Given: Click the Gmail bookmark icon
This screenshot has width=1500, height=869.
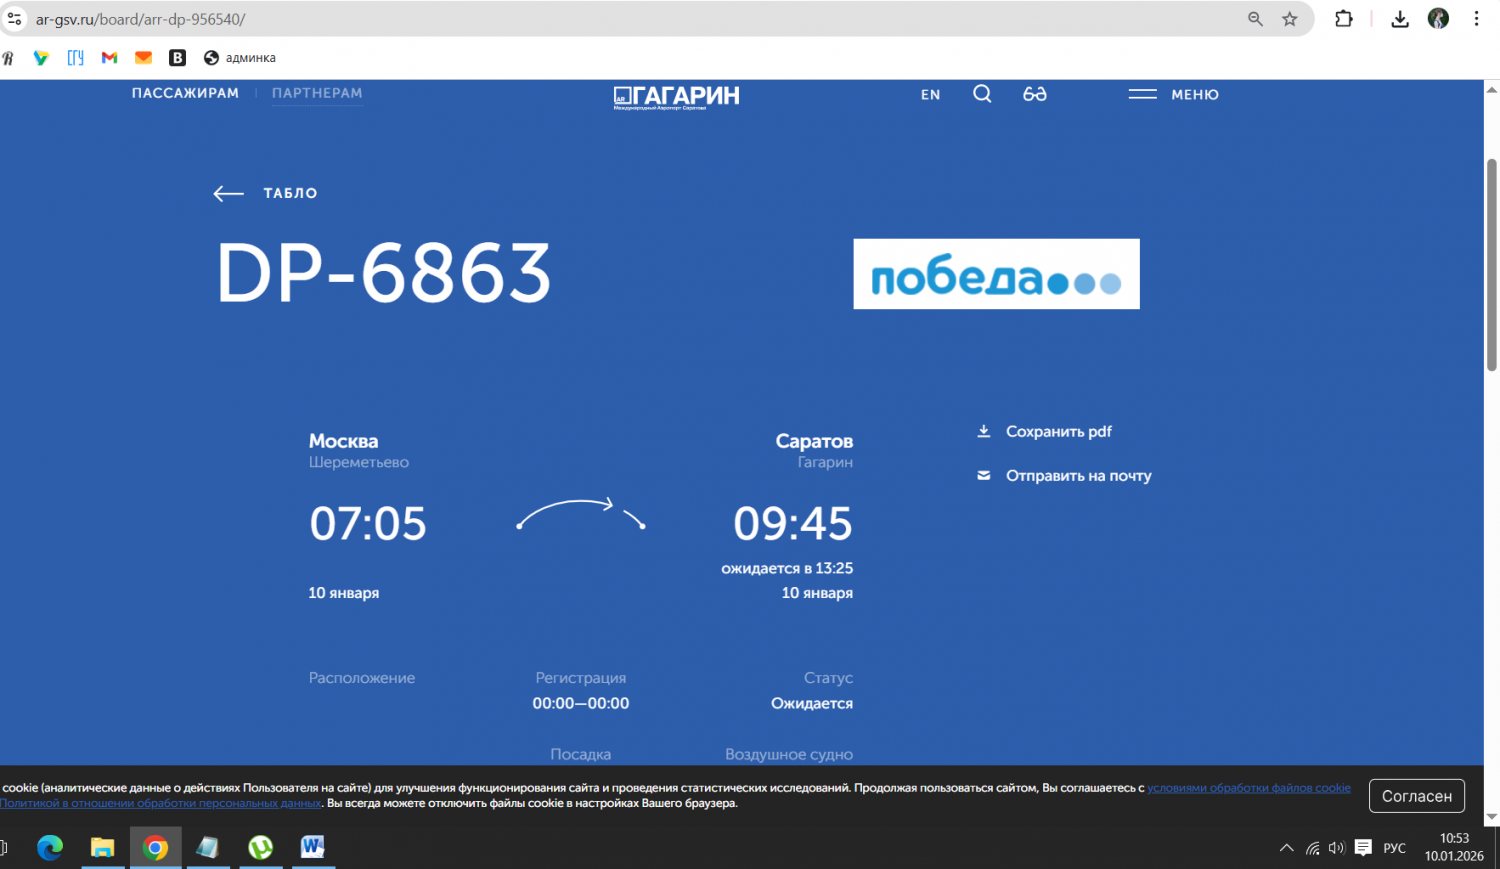Looking at the screenshot, I should [x=110, y=58].
